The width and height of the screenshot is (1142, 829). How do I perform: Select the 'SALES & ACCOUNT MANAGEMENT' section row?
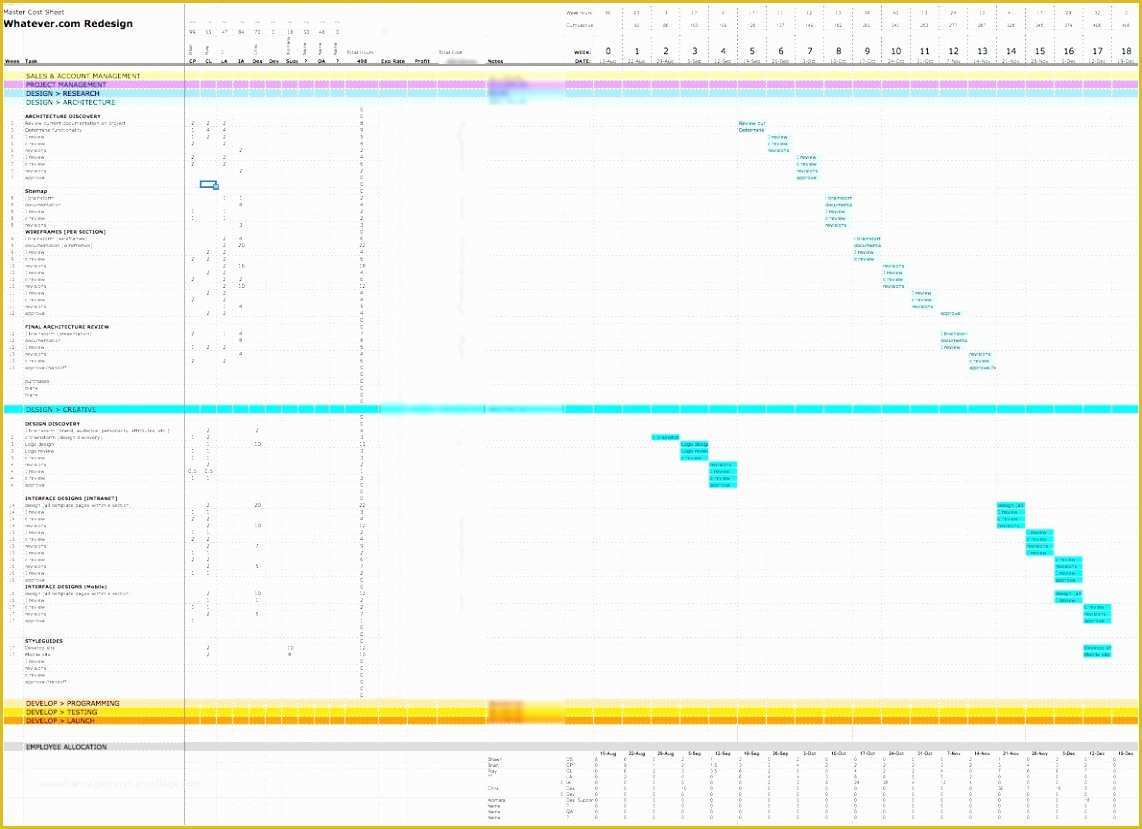click(571, 76)
